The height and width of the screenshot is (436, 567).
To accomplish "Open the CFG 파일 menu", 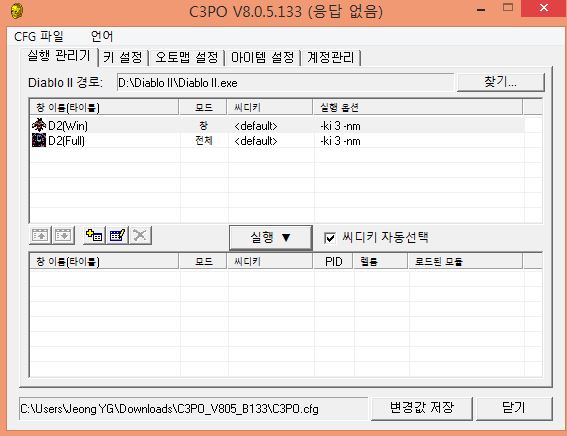I will pyautogui.click(x=39, y=37).
